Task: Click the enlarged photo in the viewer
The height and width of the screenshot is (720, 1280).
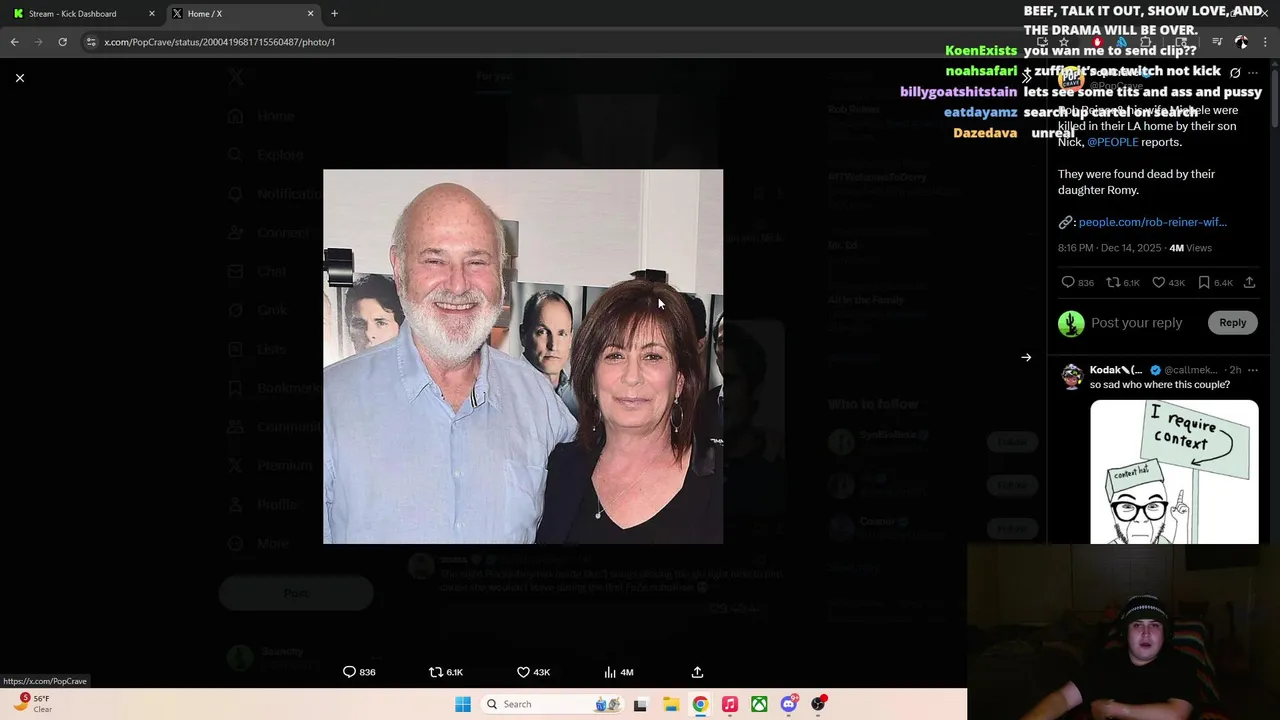Action: pos(523,356)
